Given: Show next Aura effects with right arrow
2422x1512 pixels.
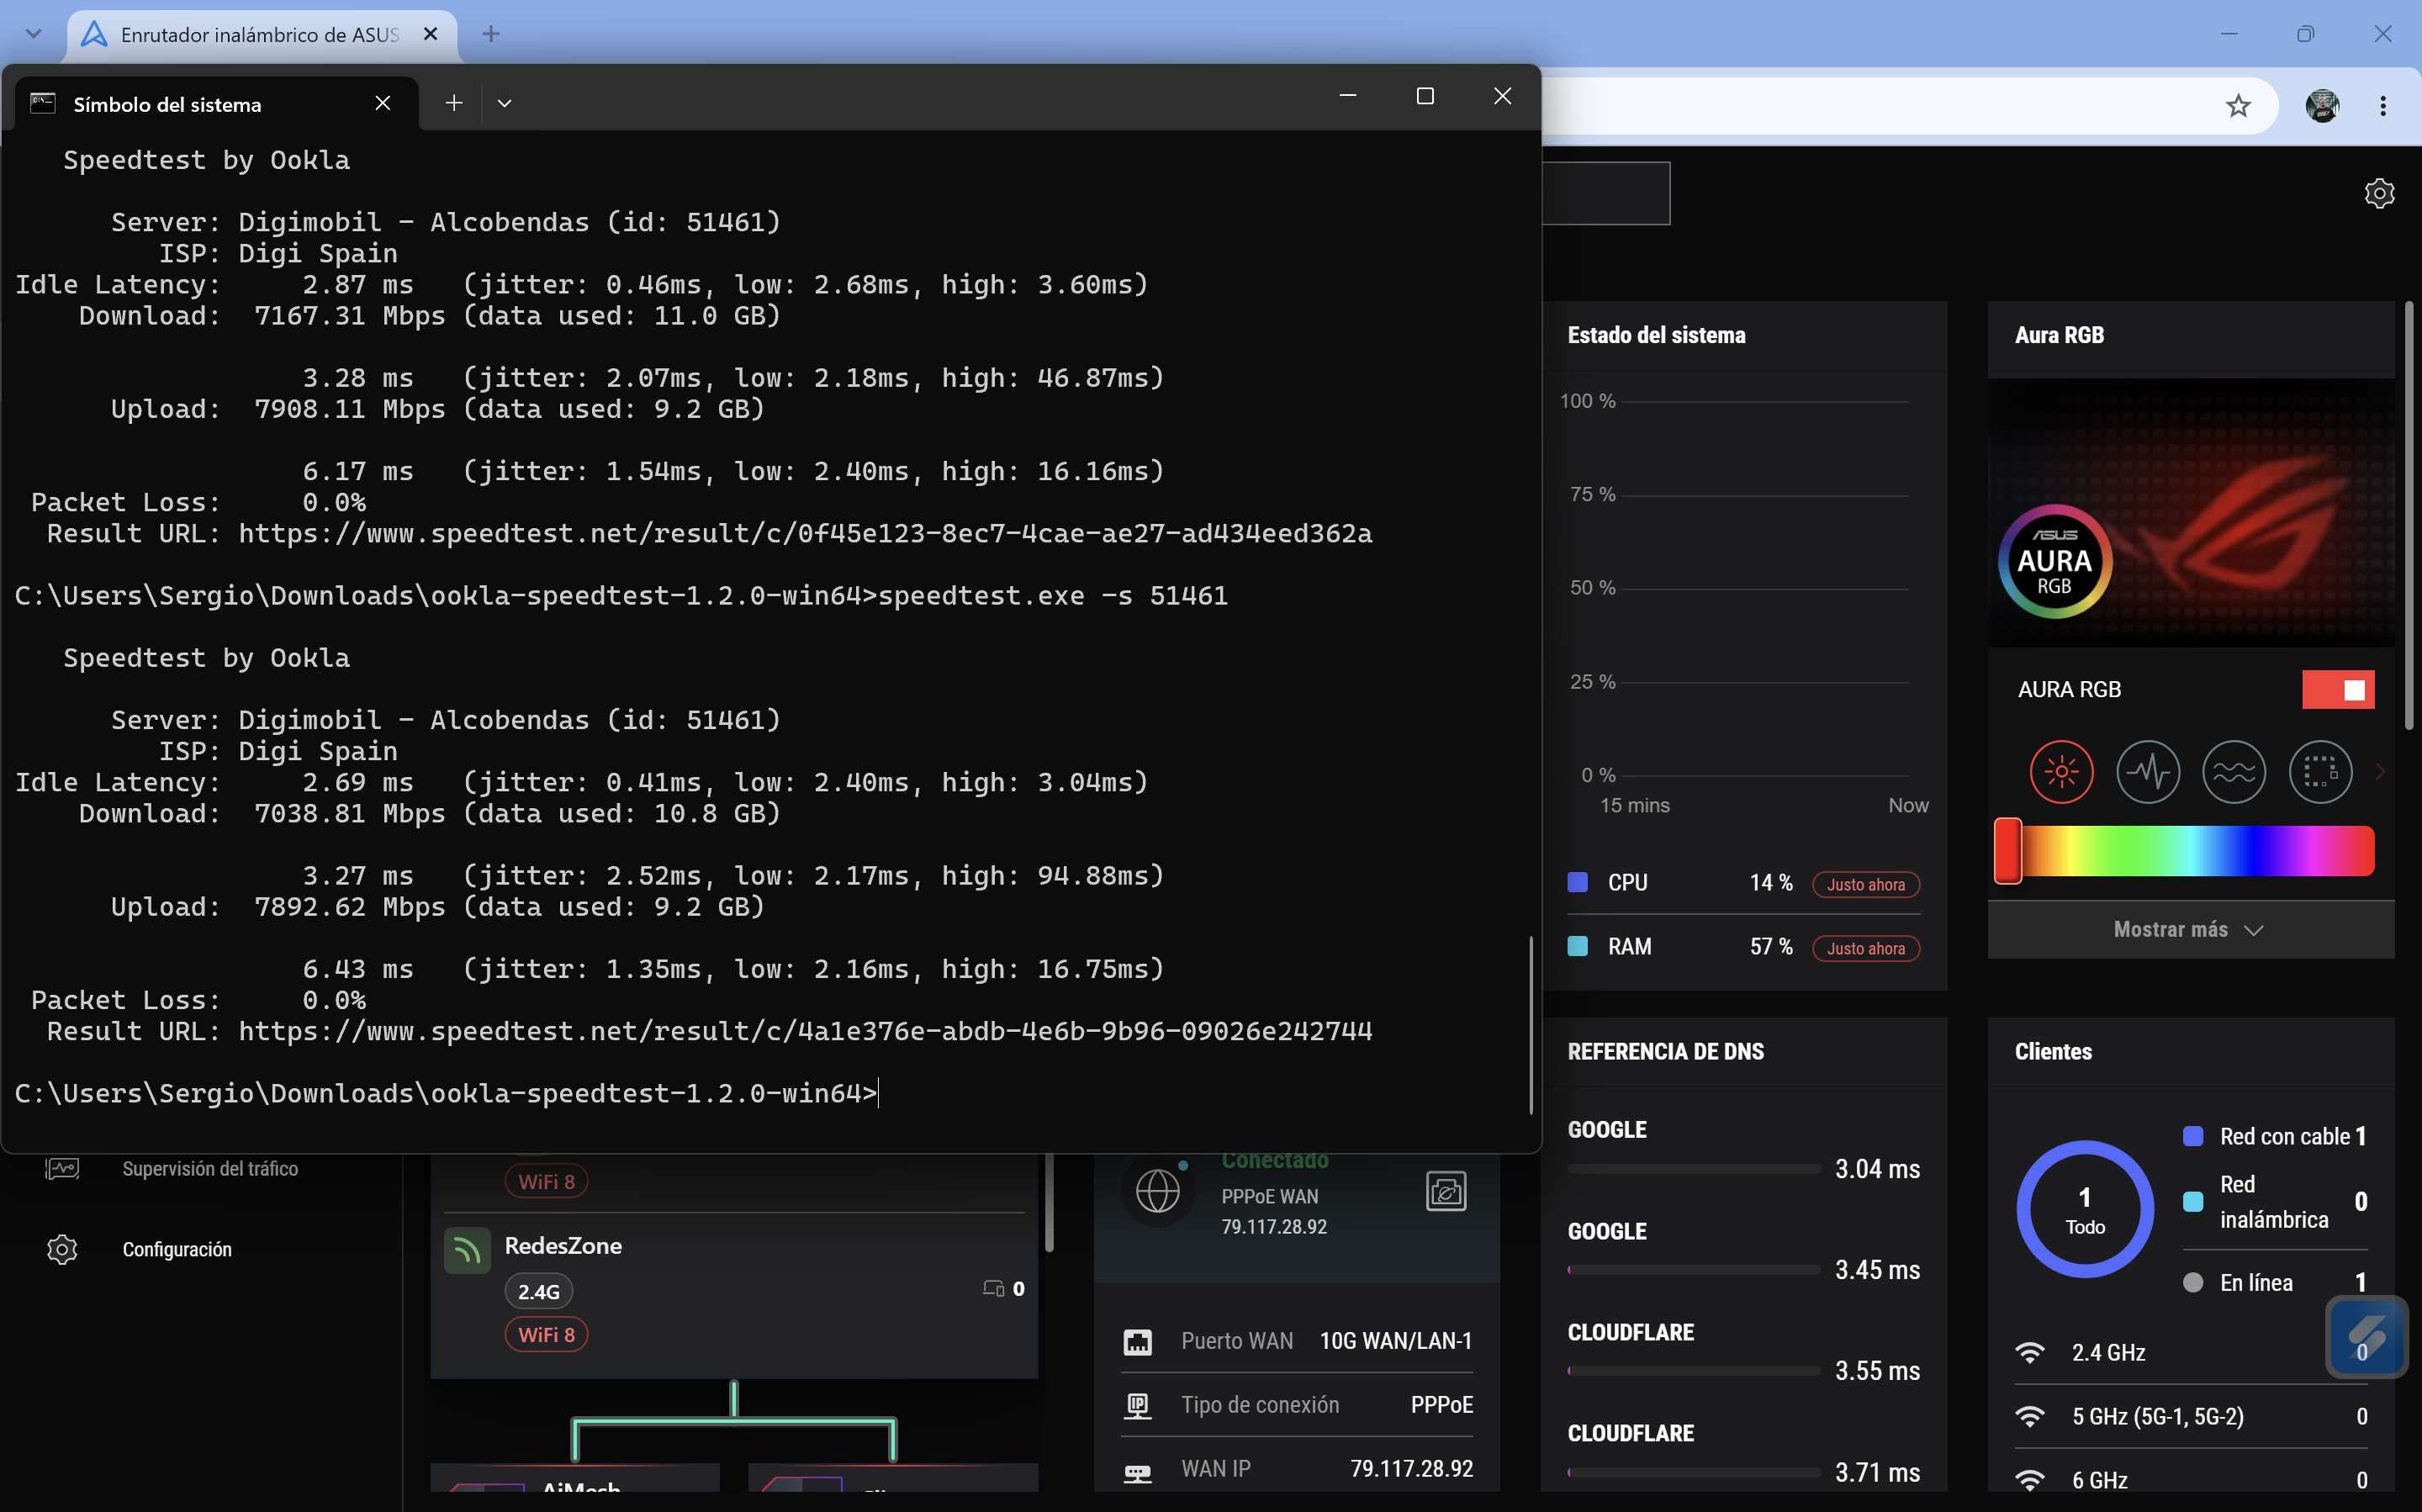Looking at the screenshot, I should click(x=2380, y=772).
